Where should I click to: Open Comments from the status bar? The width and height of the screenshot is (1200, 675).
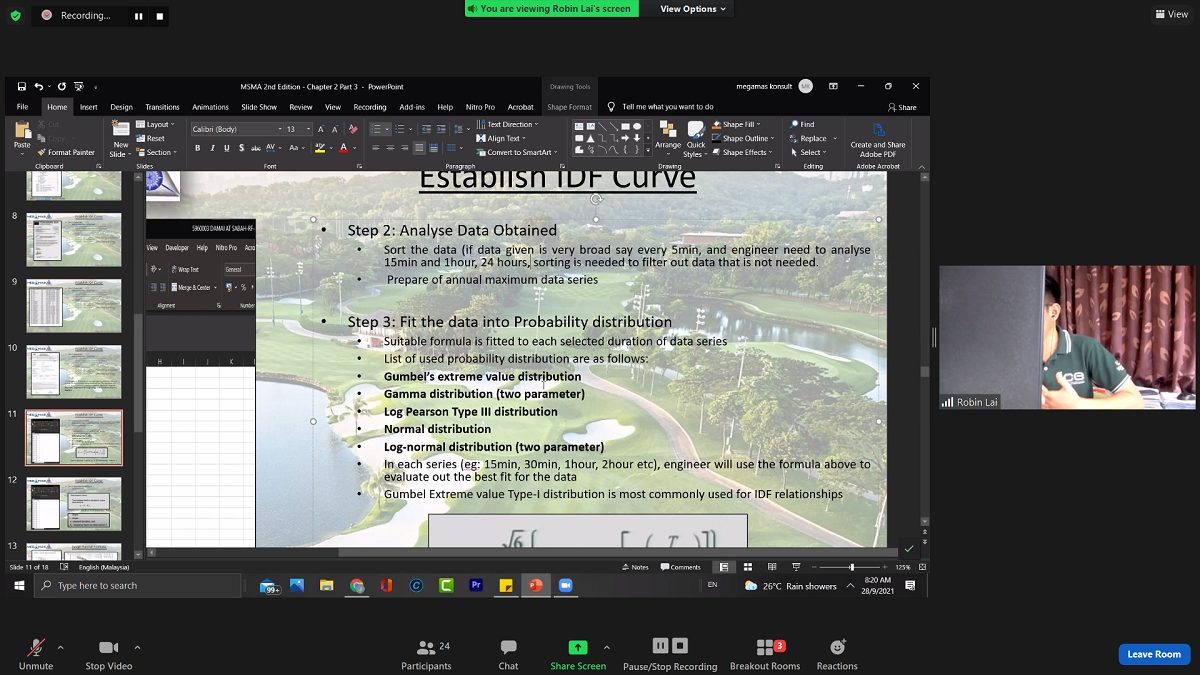pos(681,567)
